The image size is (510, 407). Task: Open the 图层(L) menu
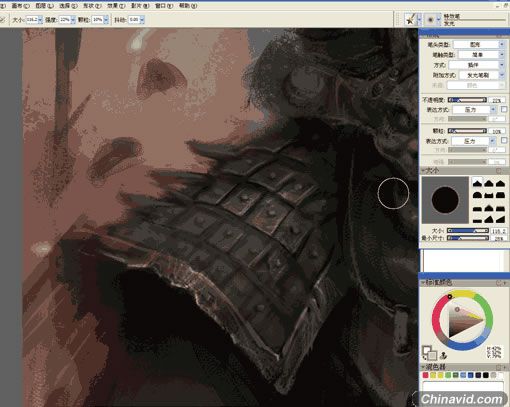pos(44,6)
